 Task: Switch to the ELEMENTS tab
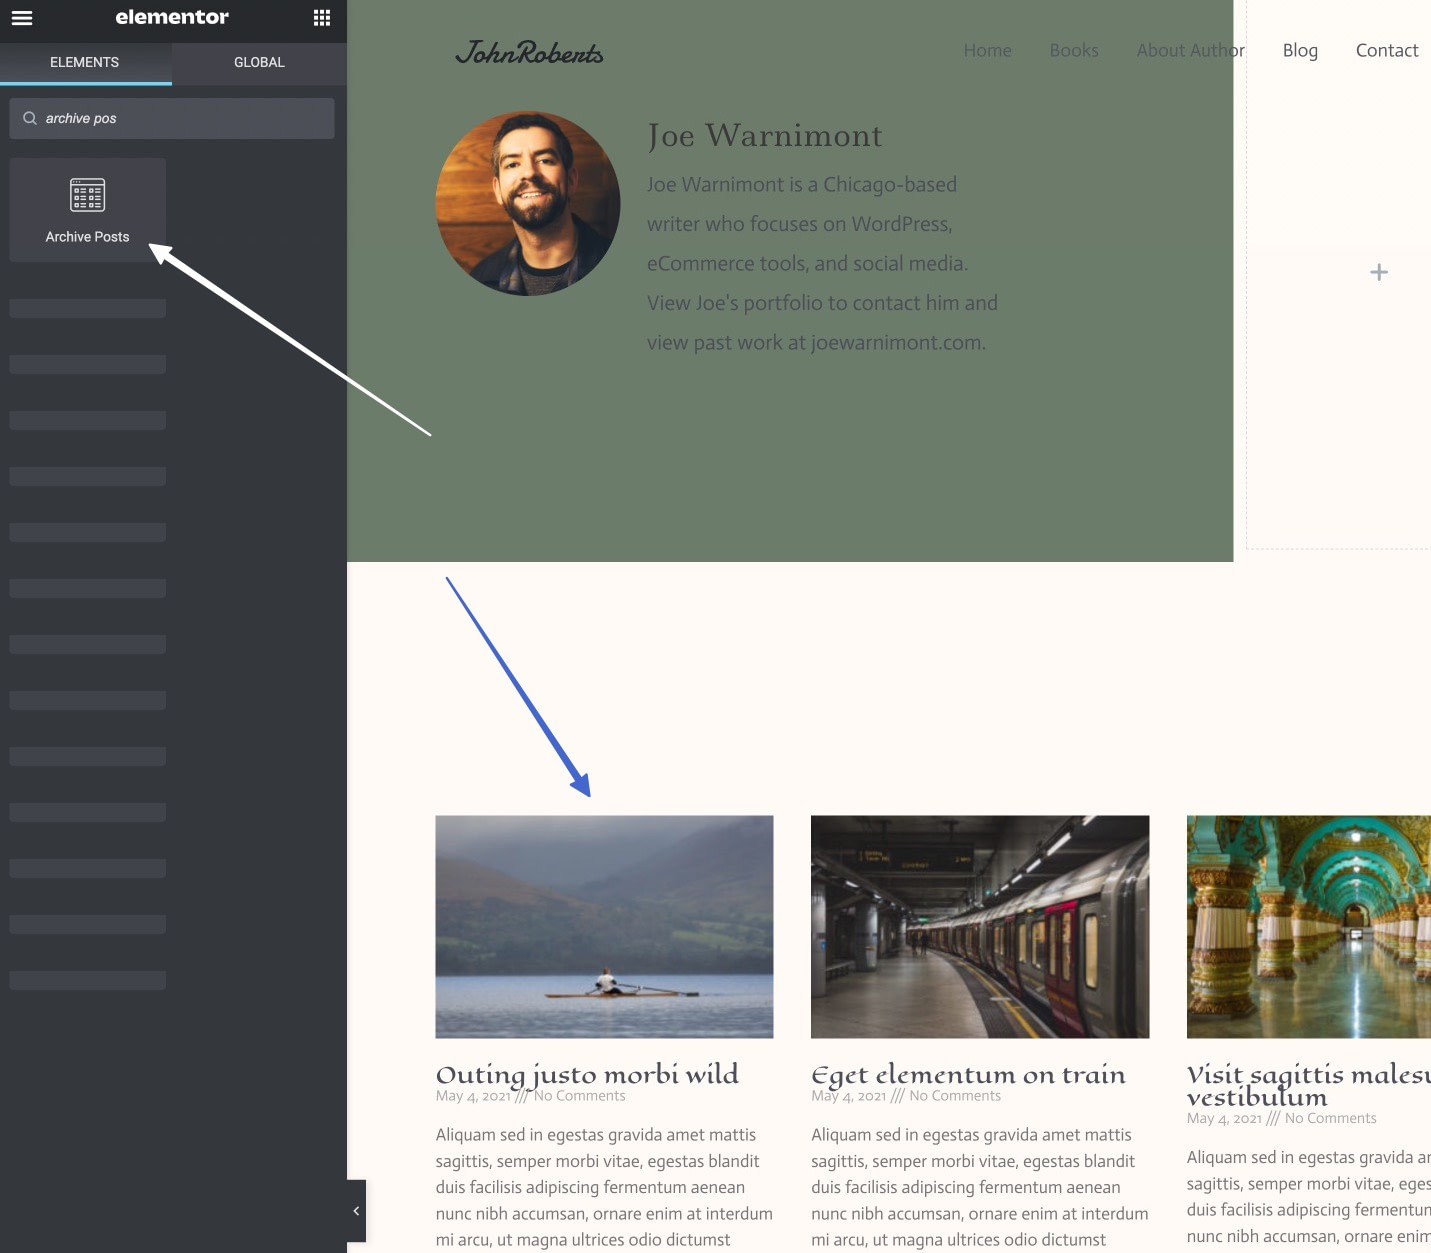click(85, 62)
